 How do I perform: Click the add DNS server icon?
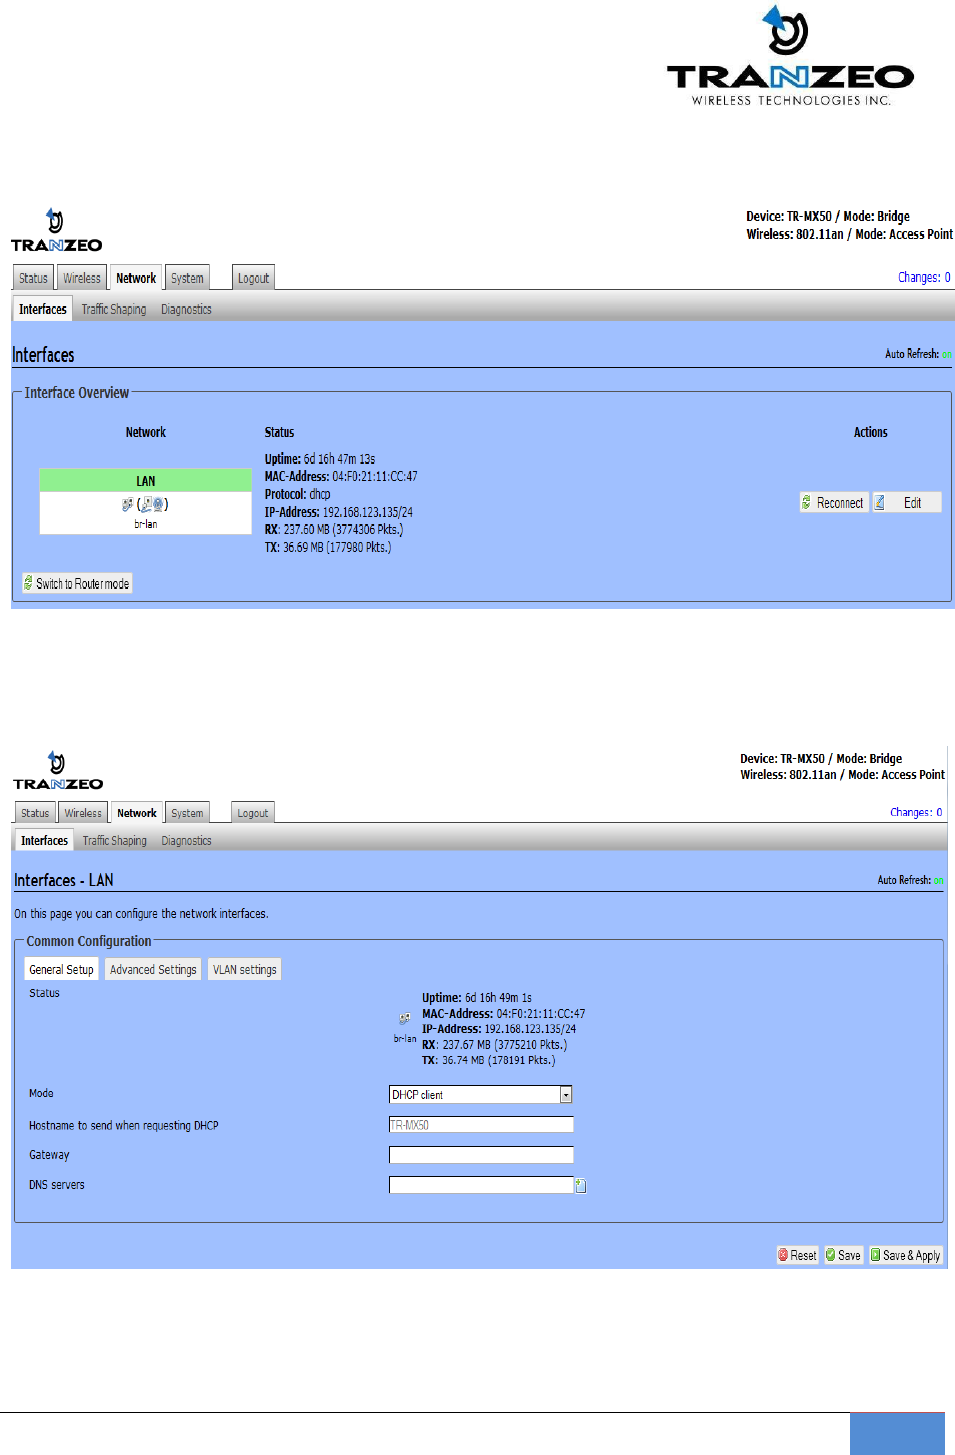pyautogui.click(x=580, y=1186)
